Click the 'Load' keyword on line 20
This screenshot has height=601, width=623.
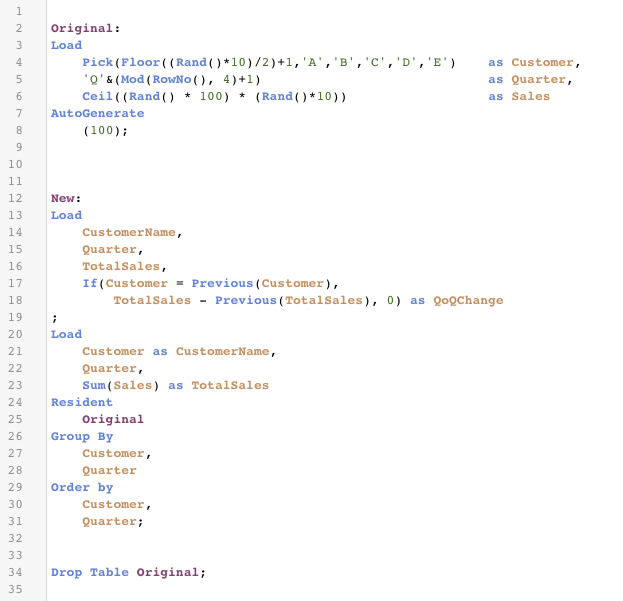click(x=66, y=334)
